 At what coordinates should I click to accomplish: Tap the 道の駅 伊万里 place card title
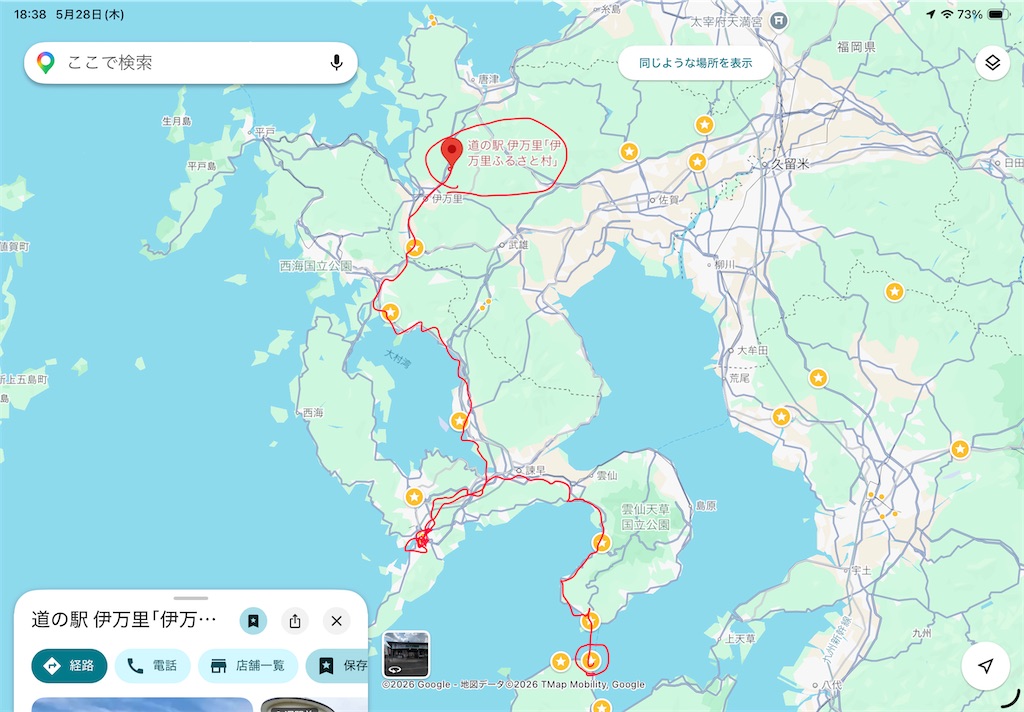[x=124, y=619]
